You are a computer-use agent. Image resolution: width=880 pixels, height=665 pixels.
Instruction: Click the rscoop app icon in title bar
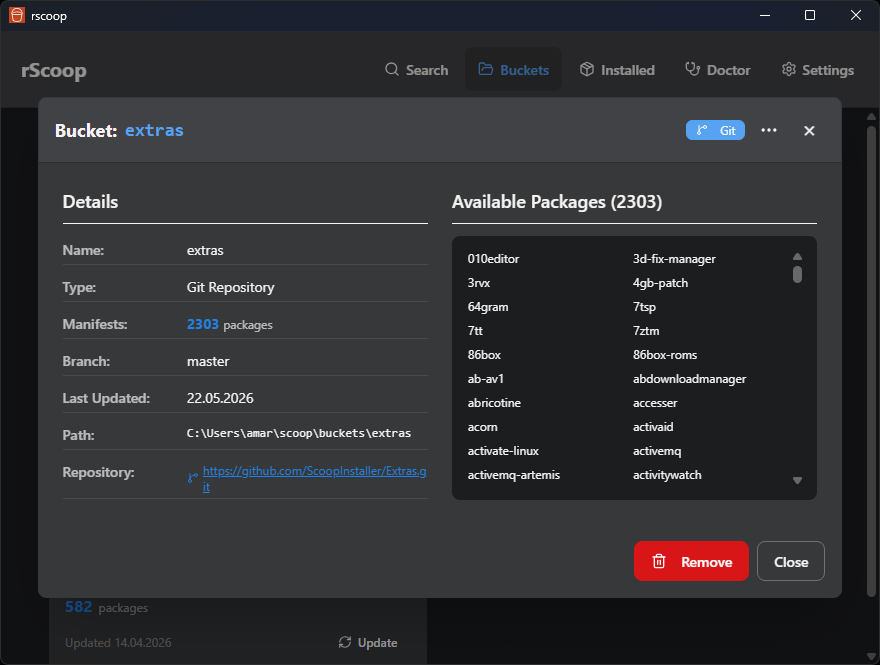coord(17,15)
